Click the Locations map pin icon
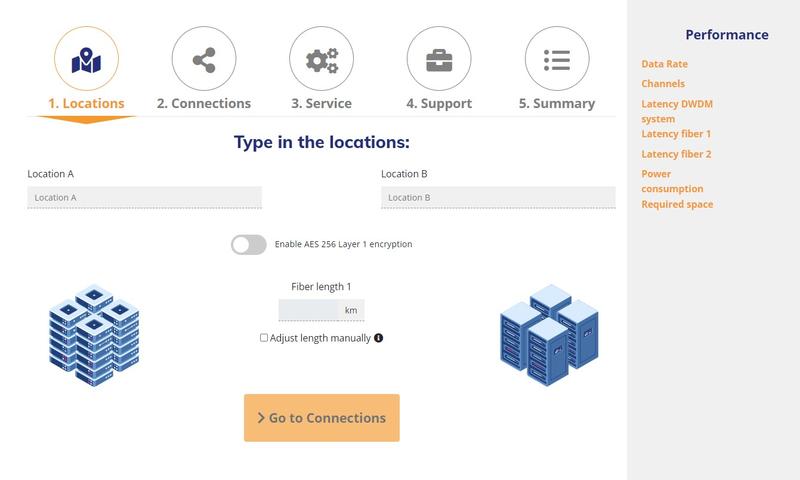800x480 pixels. (86, 60)
